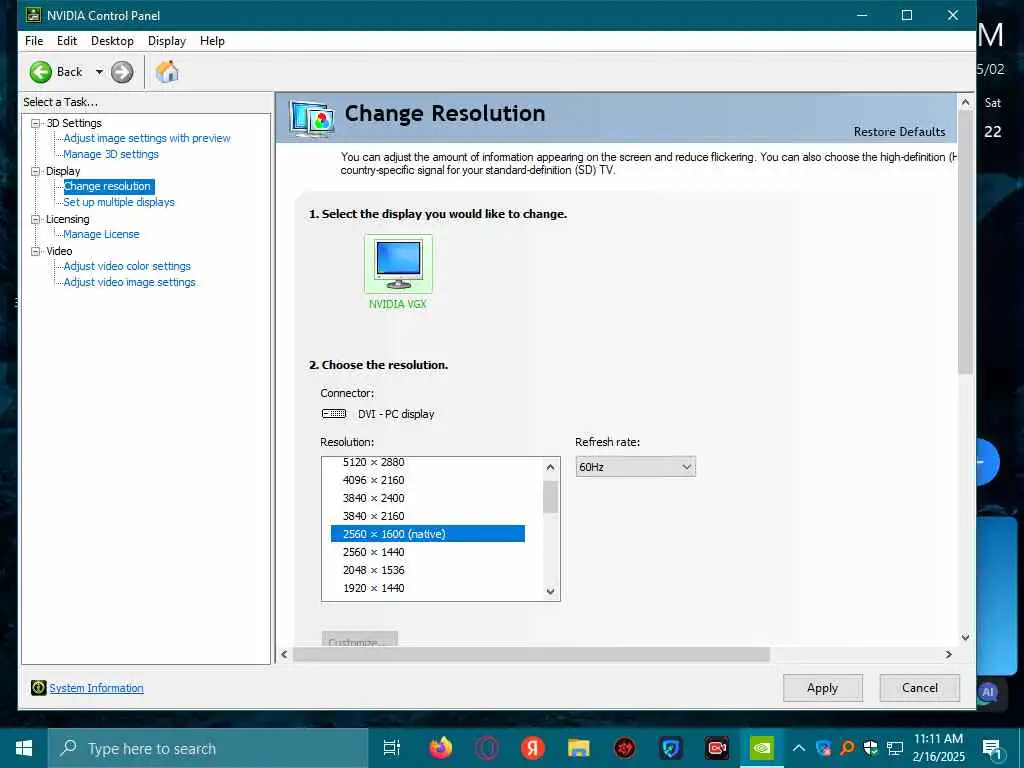Screen dimensions: 1024x768
Task: Open the Edit menu
Action: (67, 40)
